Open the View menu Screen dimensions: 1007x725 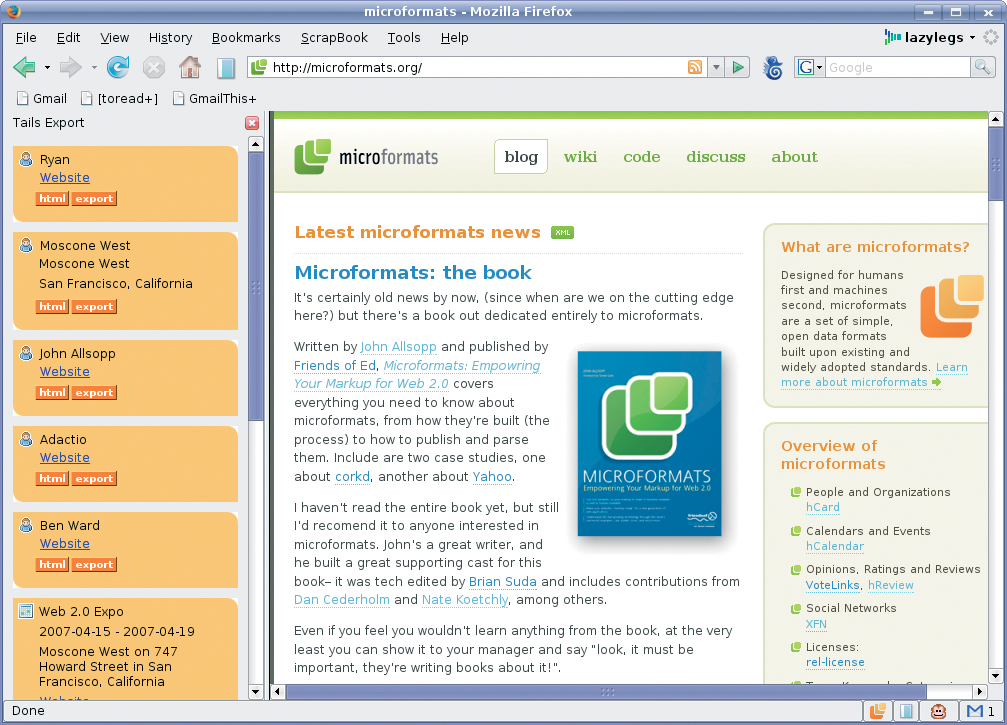click(x=114, y=37)
